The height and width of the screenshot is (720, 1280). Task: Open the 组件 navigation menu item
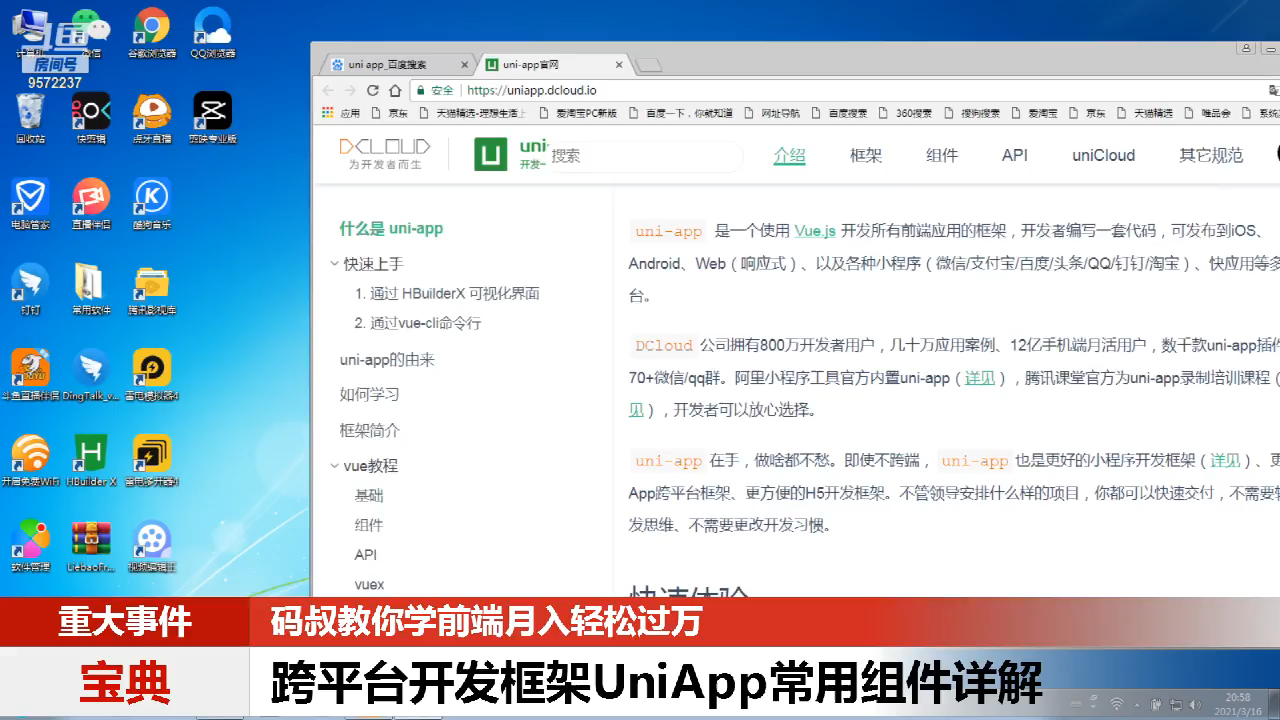click(x=941, y=156)
